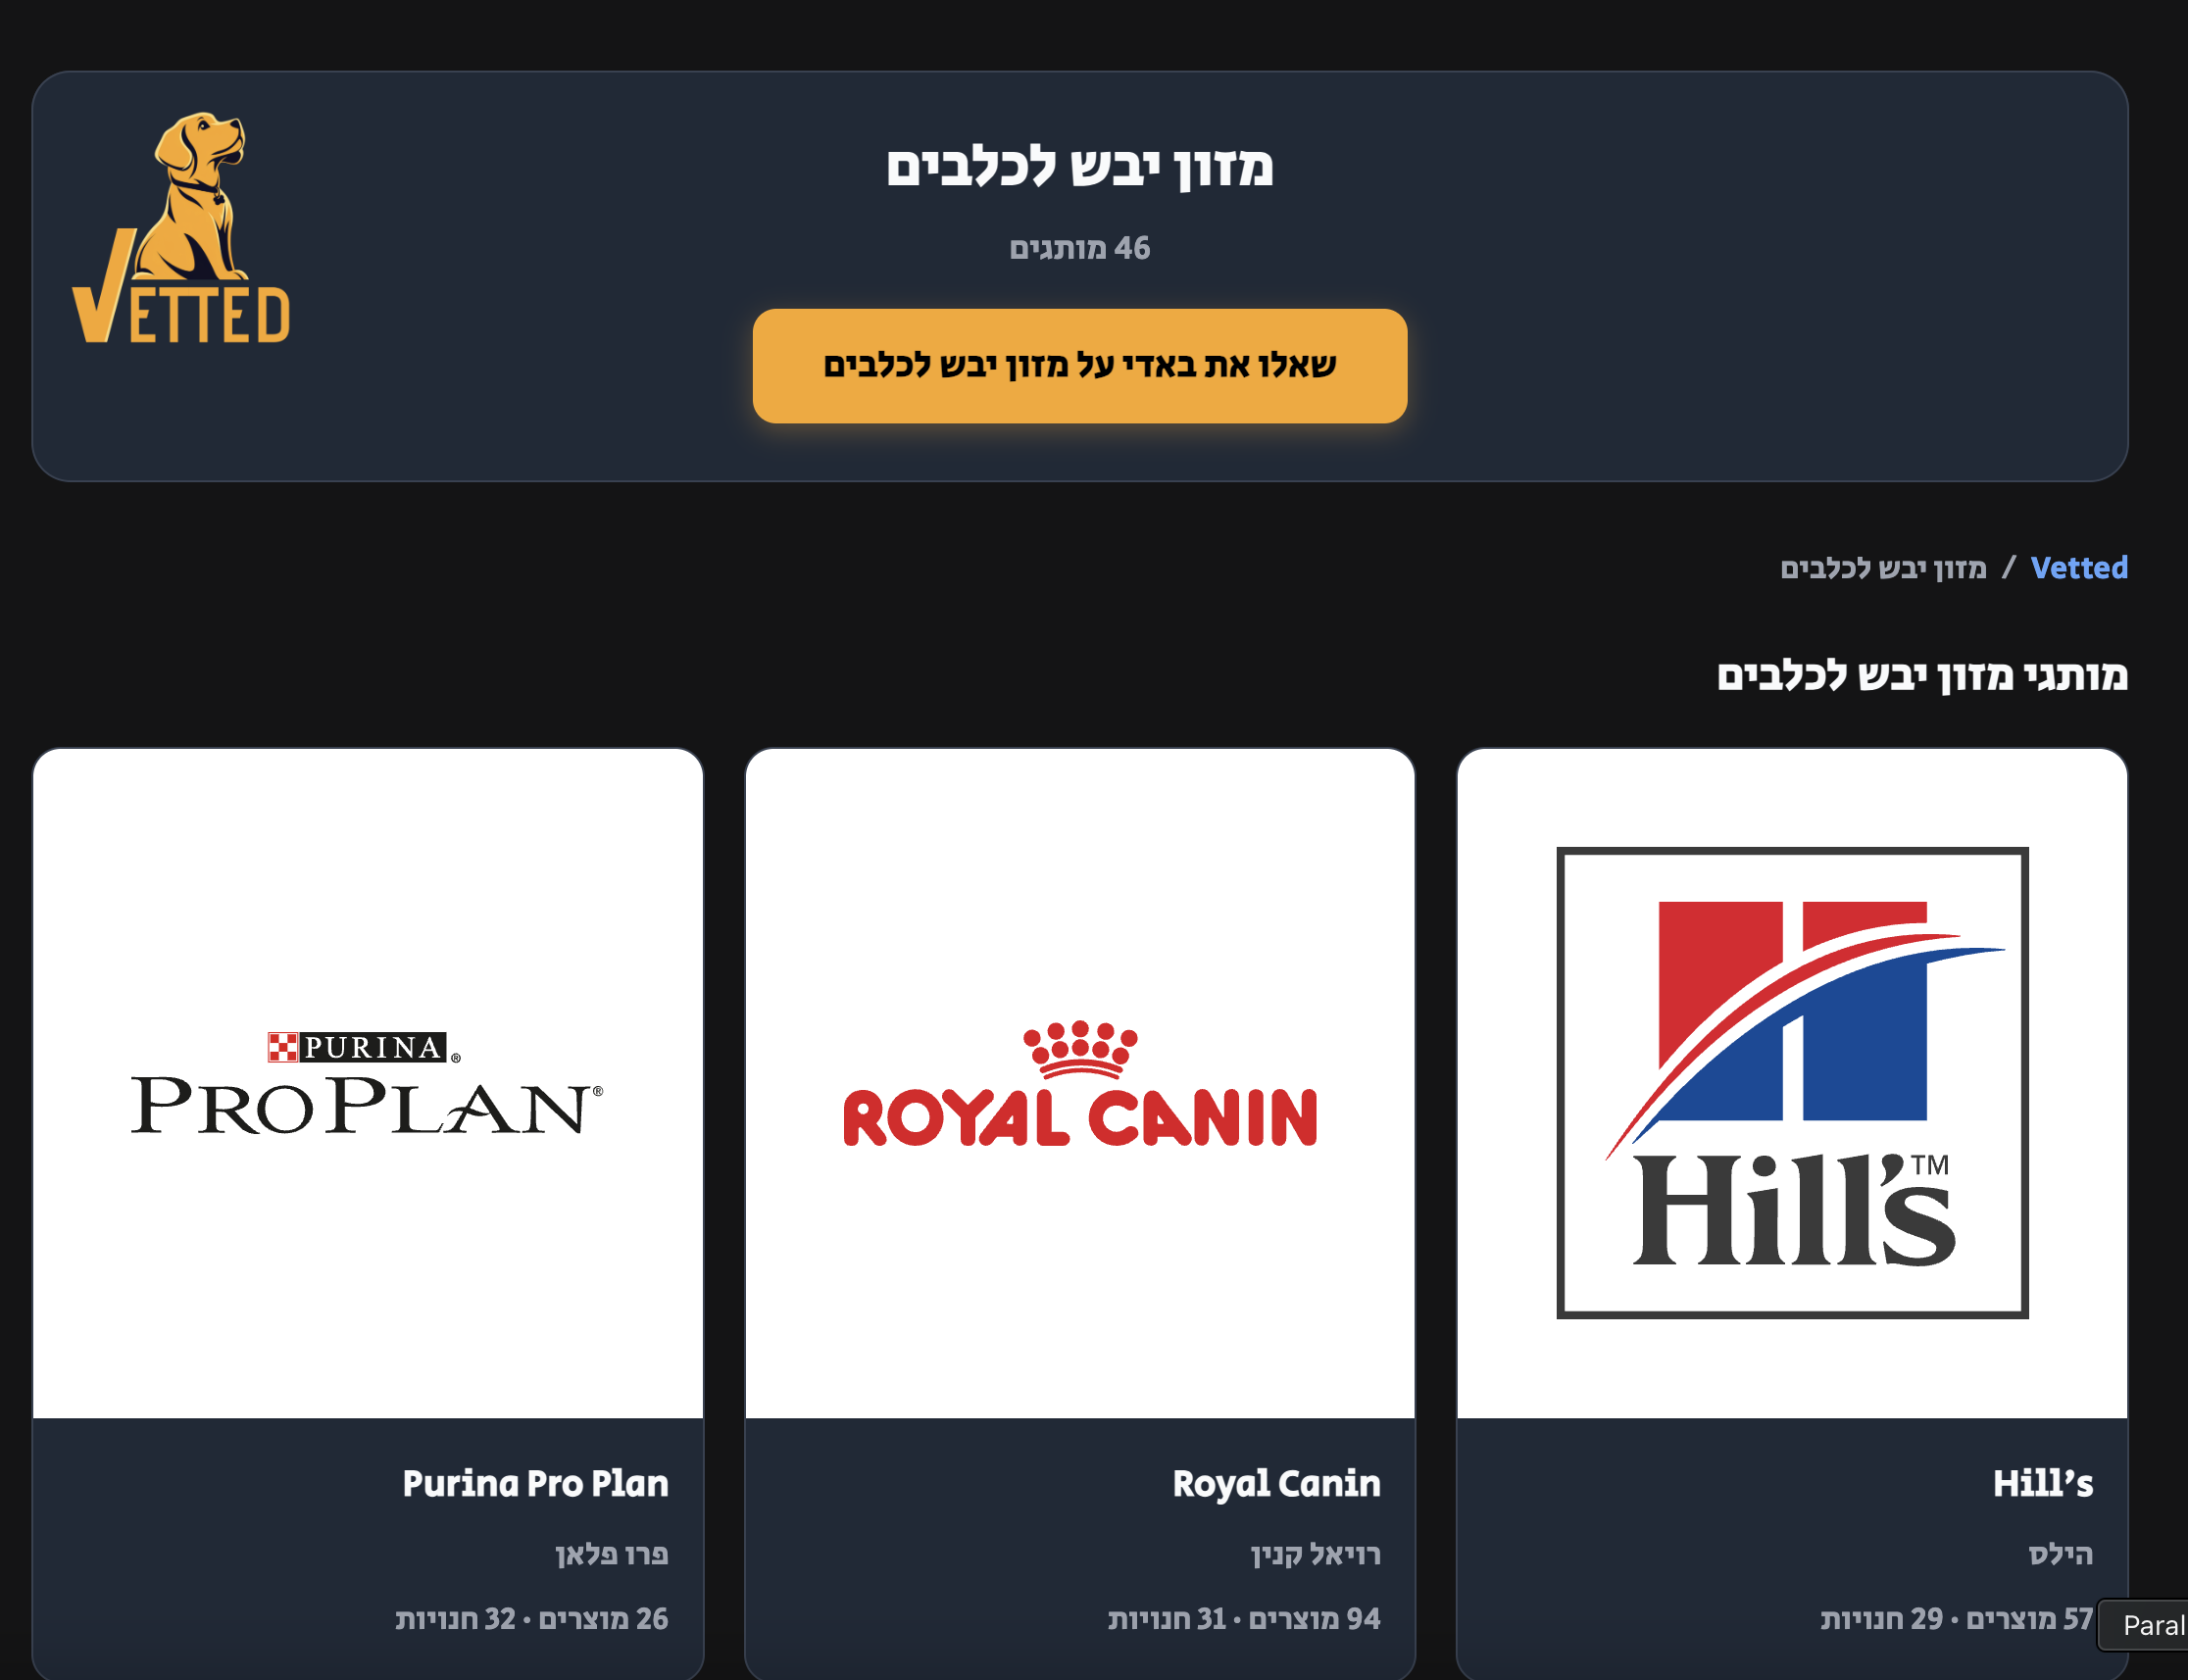Click the main dry dog food heading

tap(1079, 166)
